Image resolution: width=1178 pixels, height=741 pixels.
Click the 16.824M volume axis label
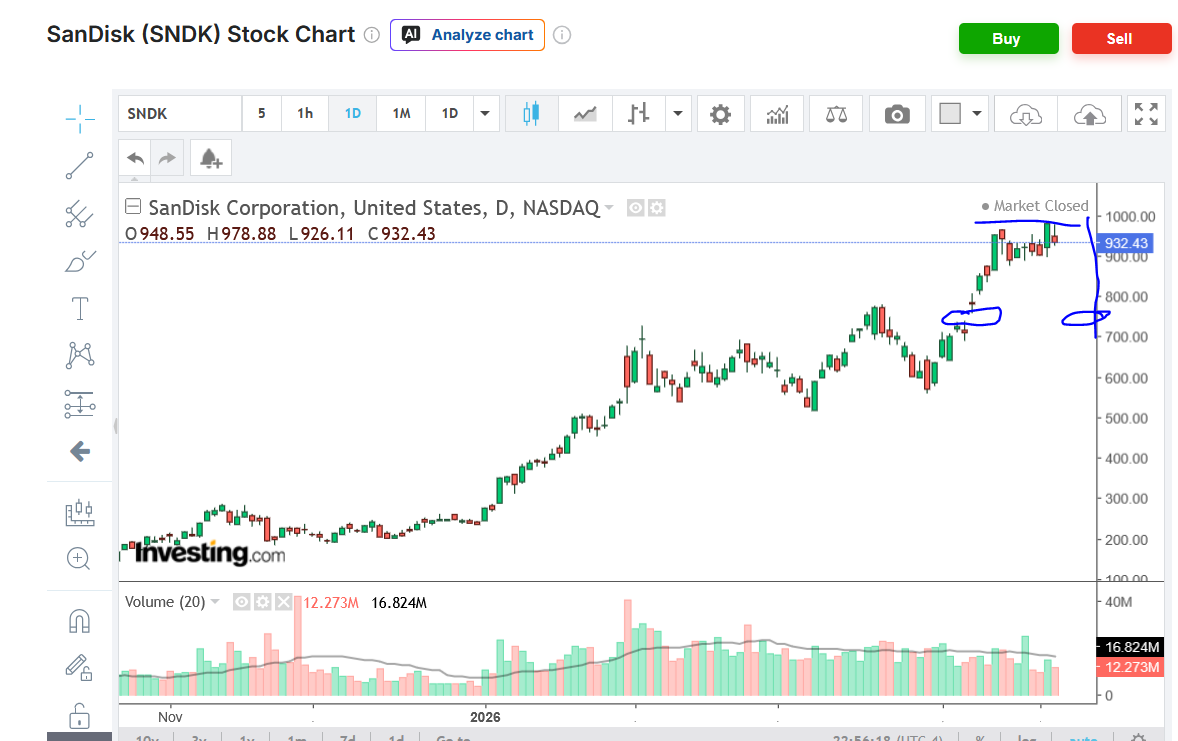point(1131,647)
